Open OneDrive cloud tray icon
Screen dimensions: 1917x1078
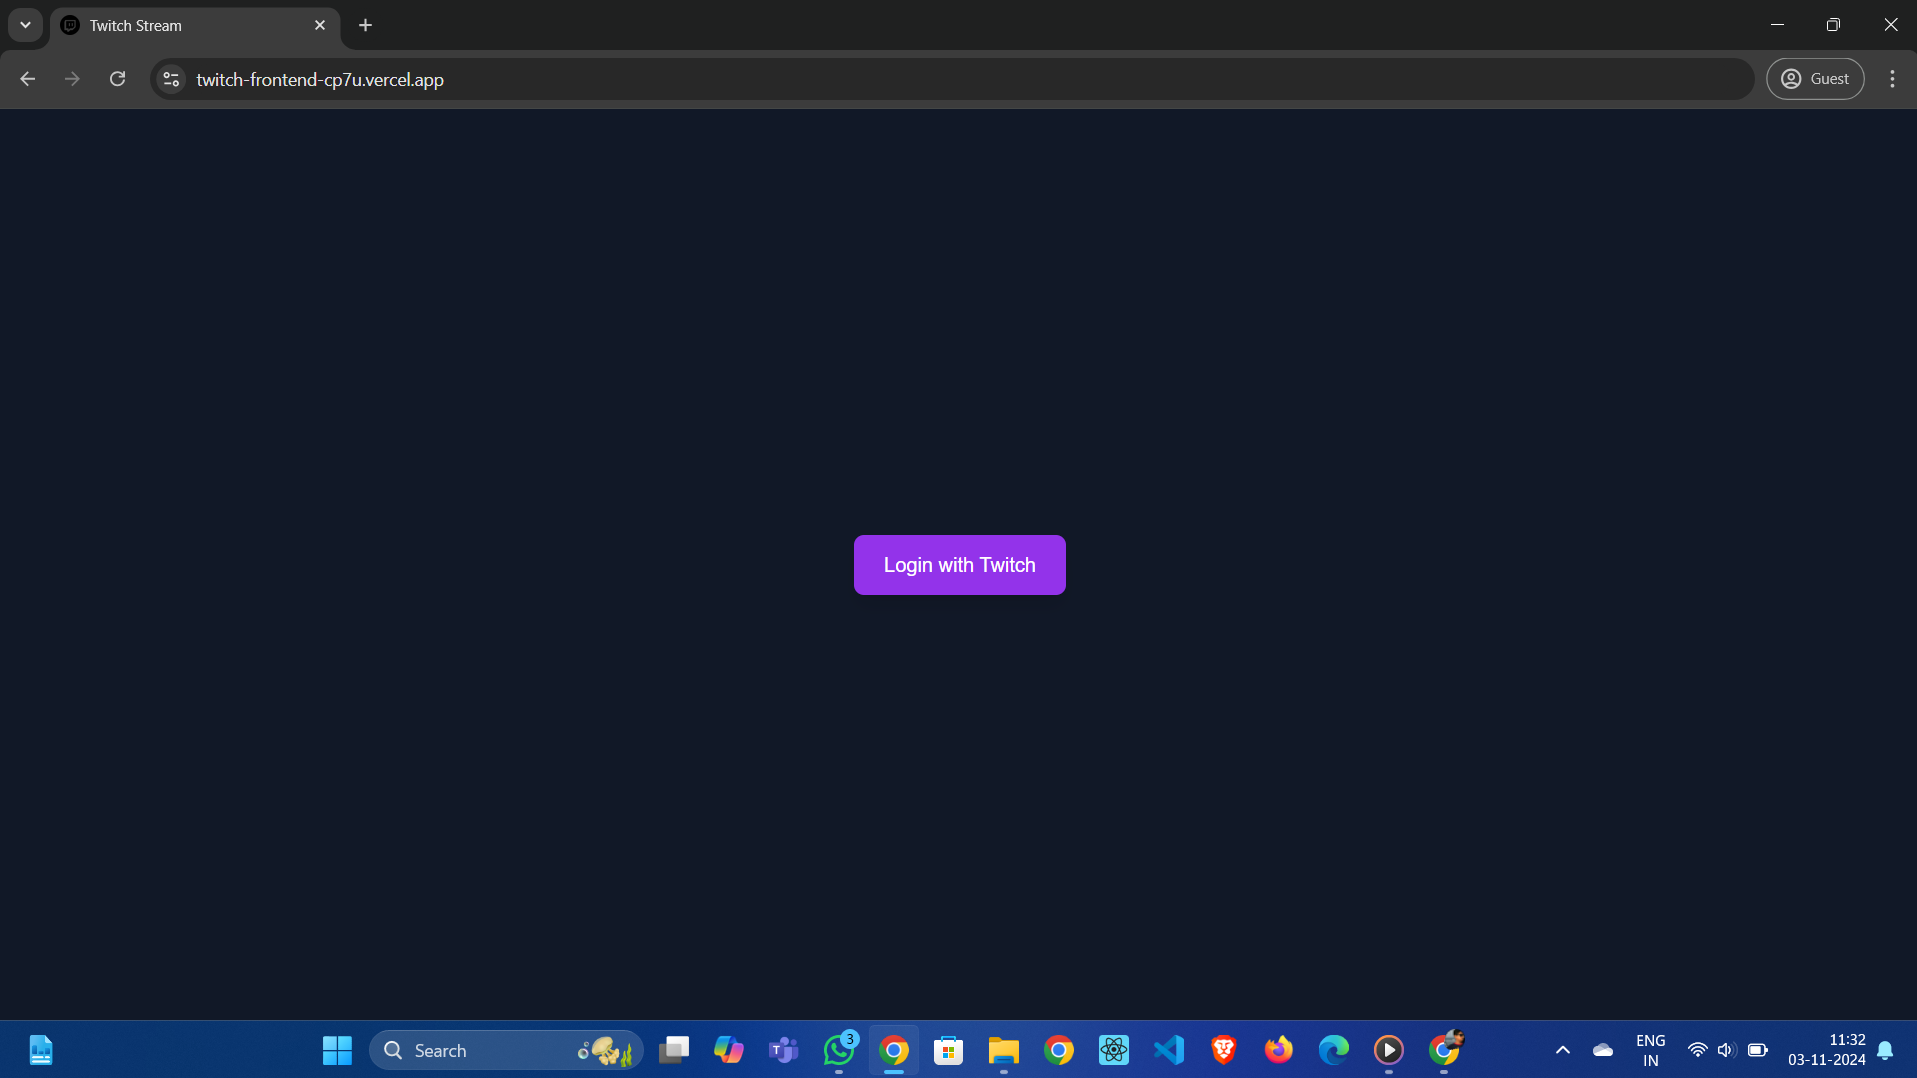point(1603,1050)
